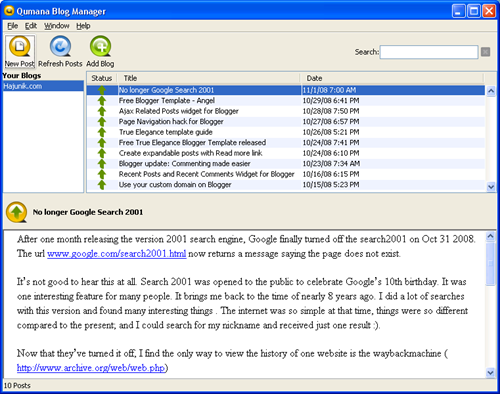Open the Help menu
Screen dimensions: 500x394
[x=83, y=26]
